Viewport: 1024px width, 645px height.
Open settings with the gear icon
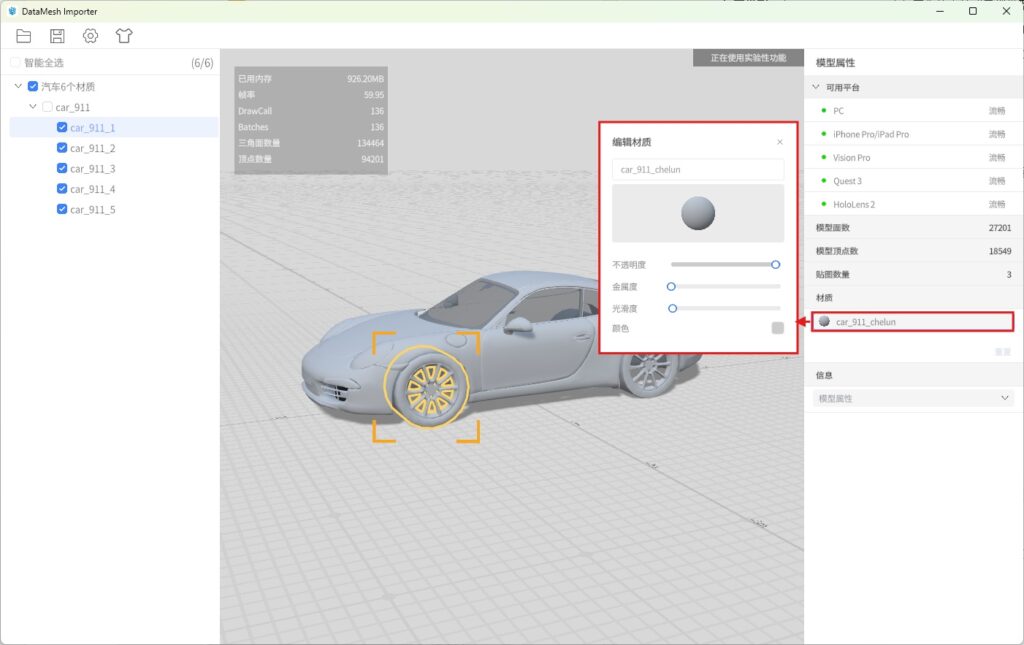click(x=90, y=36)
